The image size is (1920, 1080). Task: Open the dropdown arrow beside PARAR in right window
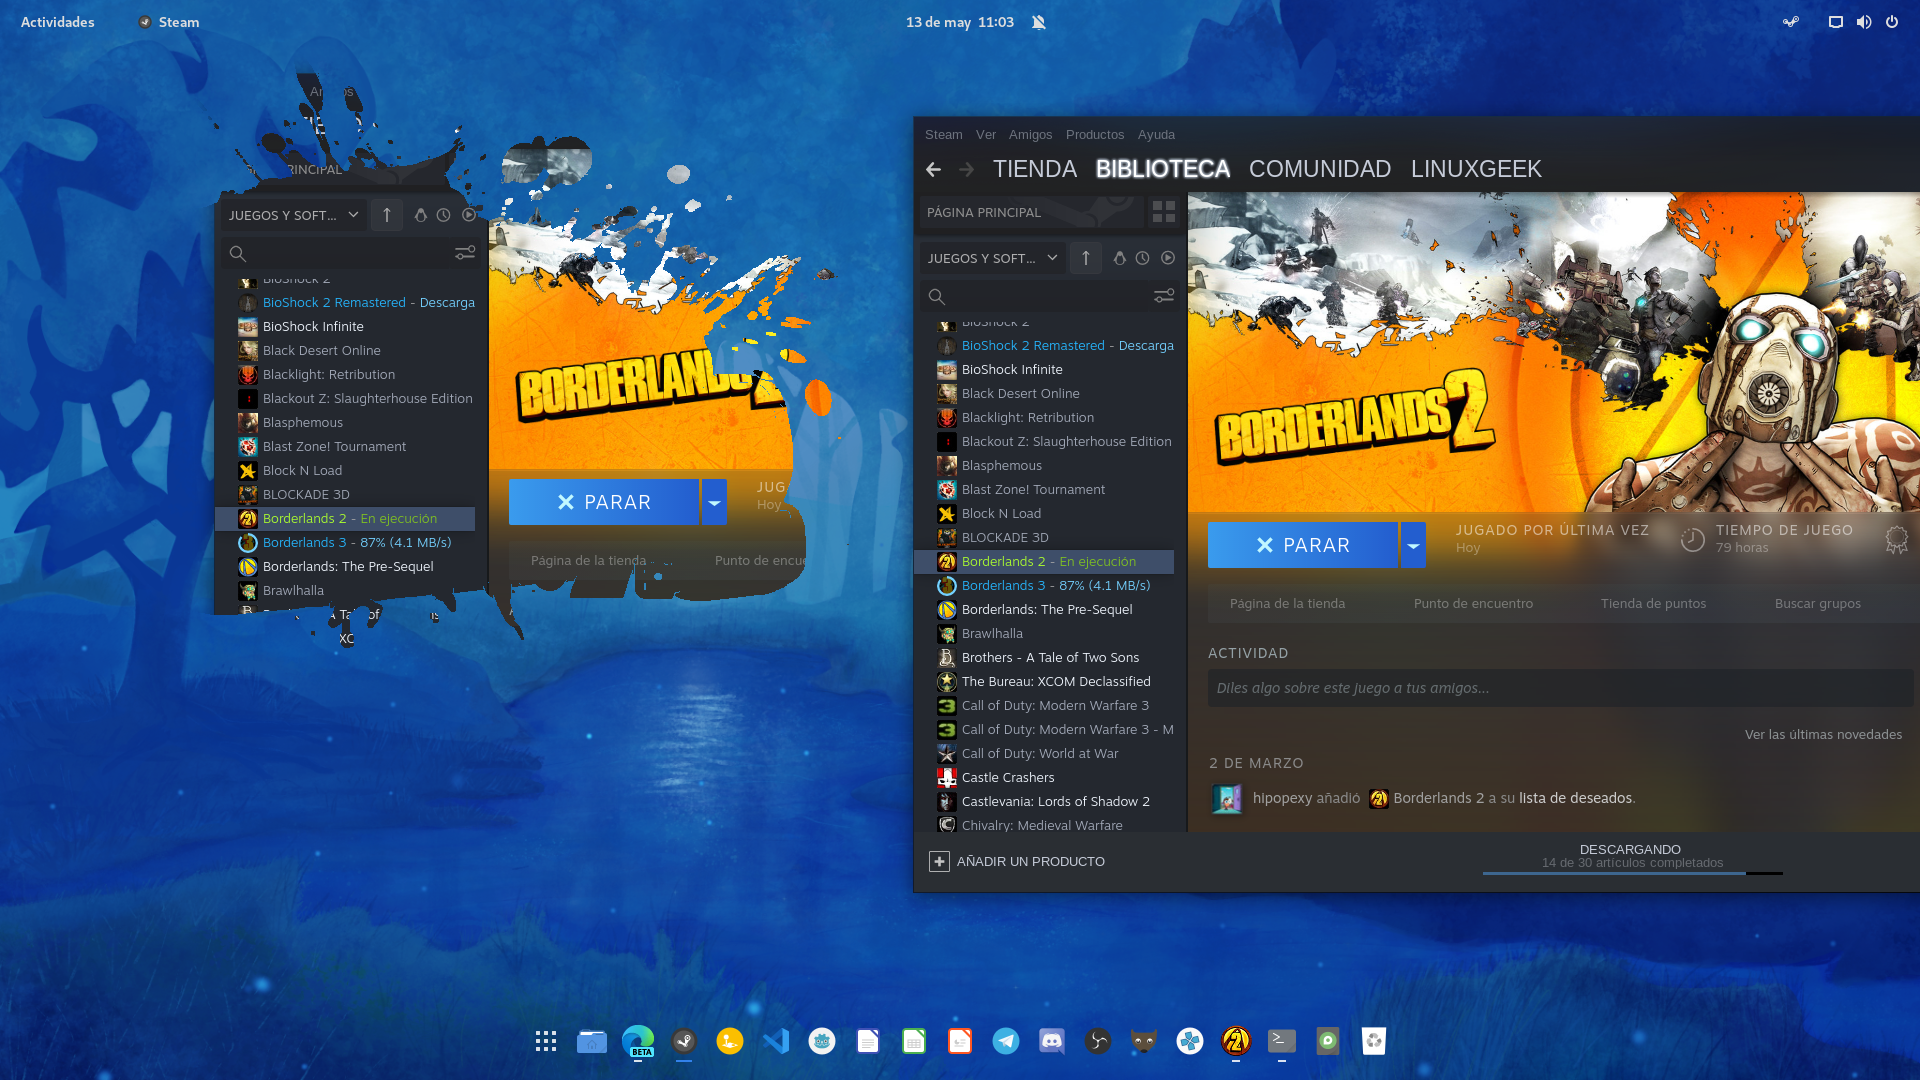click(1413, 545)
